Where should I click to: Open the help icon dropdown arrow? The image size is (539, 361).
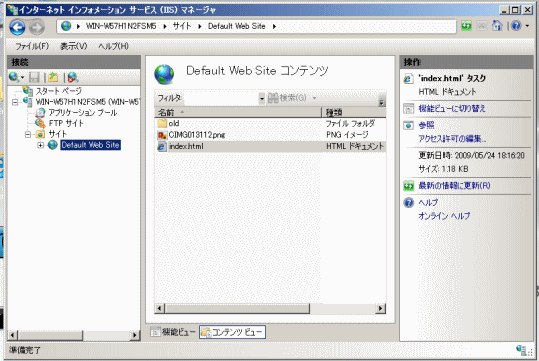(x=527, y=26)
